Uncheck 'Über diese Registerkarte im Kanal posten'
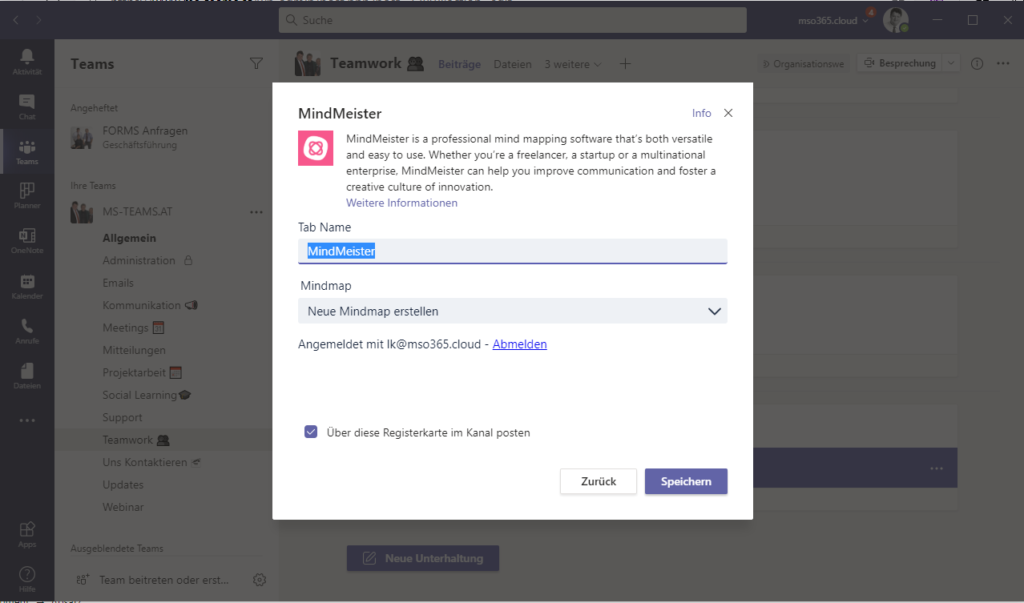Viewport: 1024px width, 603px height. tap(311, 432)
